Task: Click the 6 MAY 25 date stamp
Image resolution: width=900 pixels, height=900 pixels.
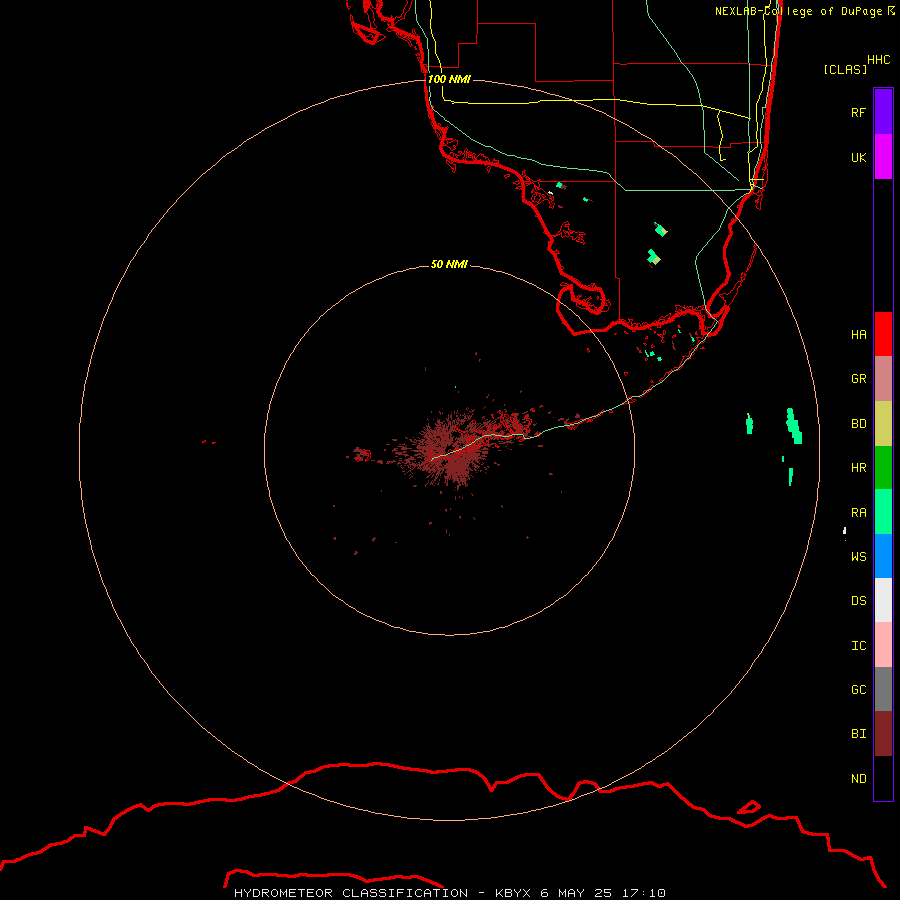Action: pos(576,893)
